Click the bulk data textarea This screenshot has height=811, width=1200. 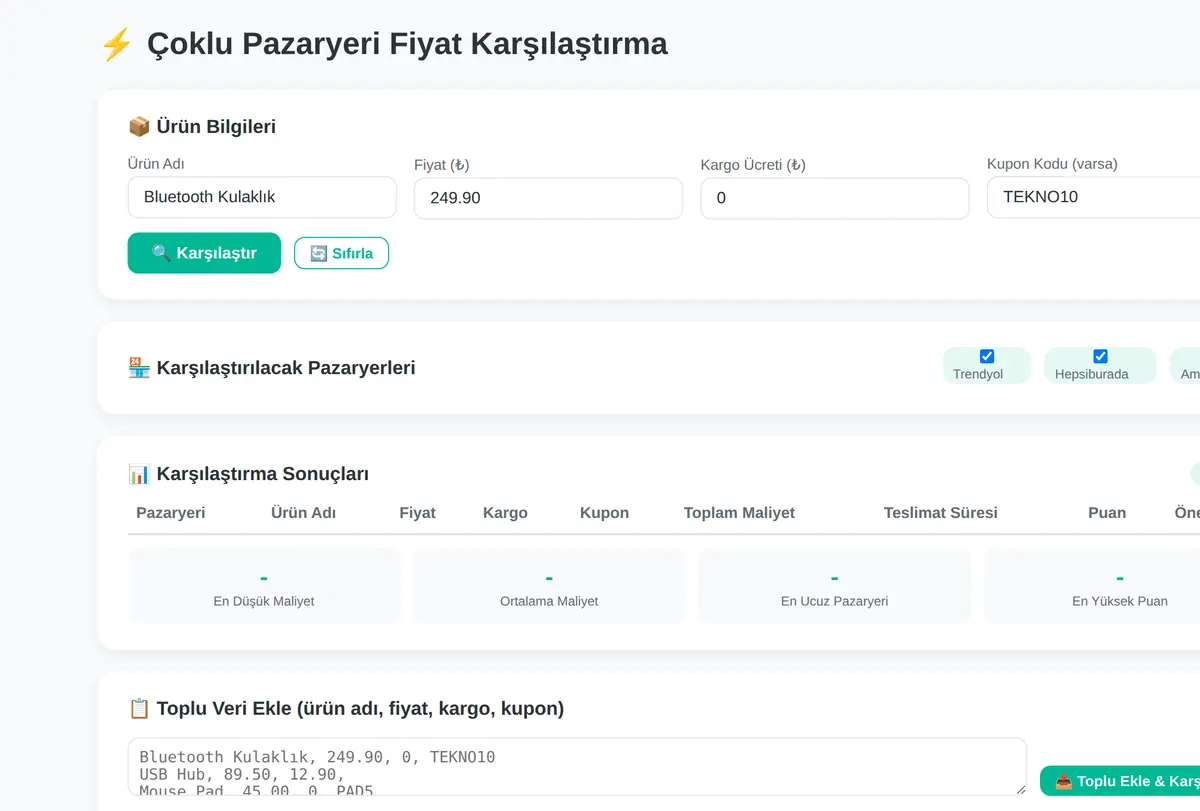pos(577,767)
